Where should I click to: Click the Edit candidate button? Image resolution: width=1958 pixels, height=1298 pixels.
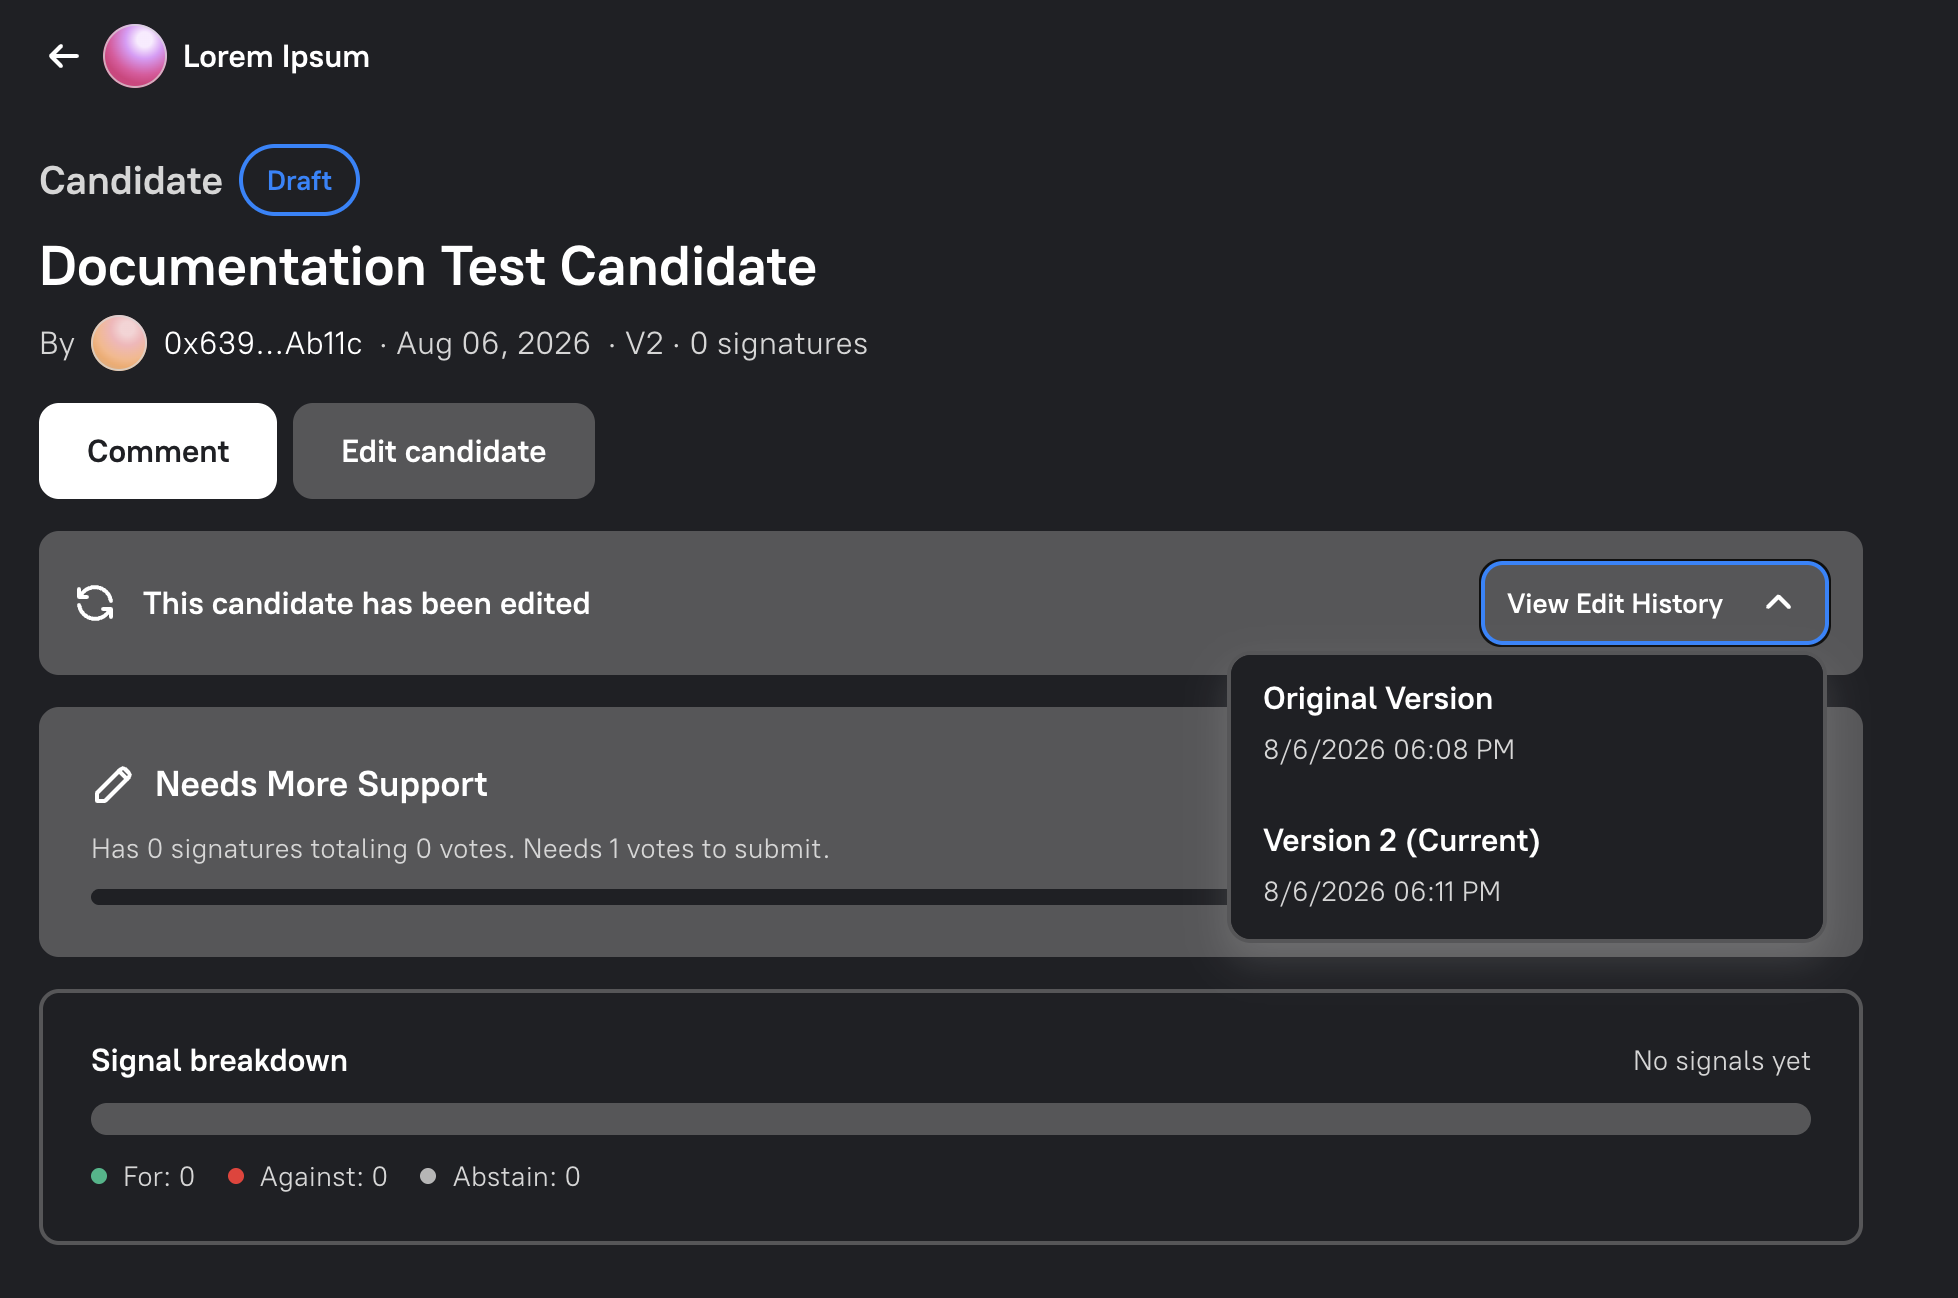(444, 451)
